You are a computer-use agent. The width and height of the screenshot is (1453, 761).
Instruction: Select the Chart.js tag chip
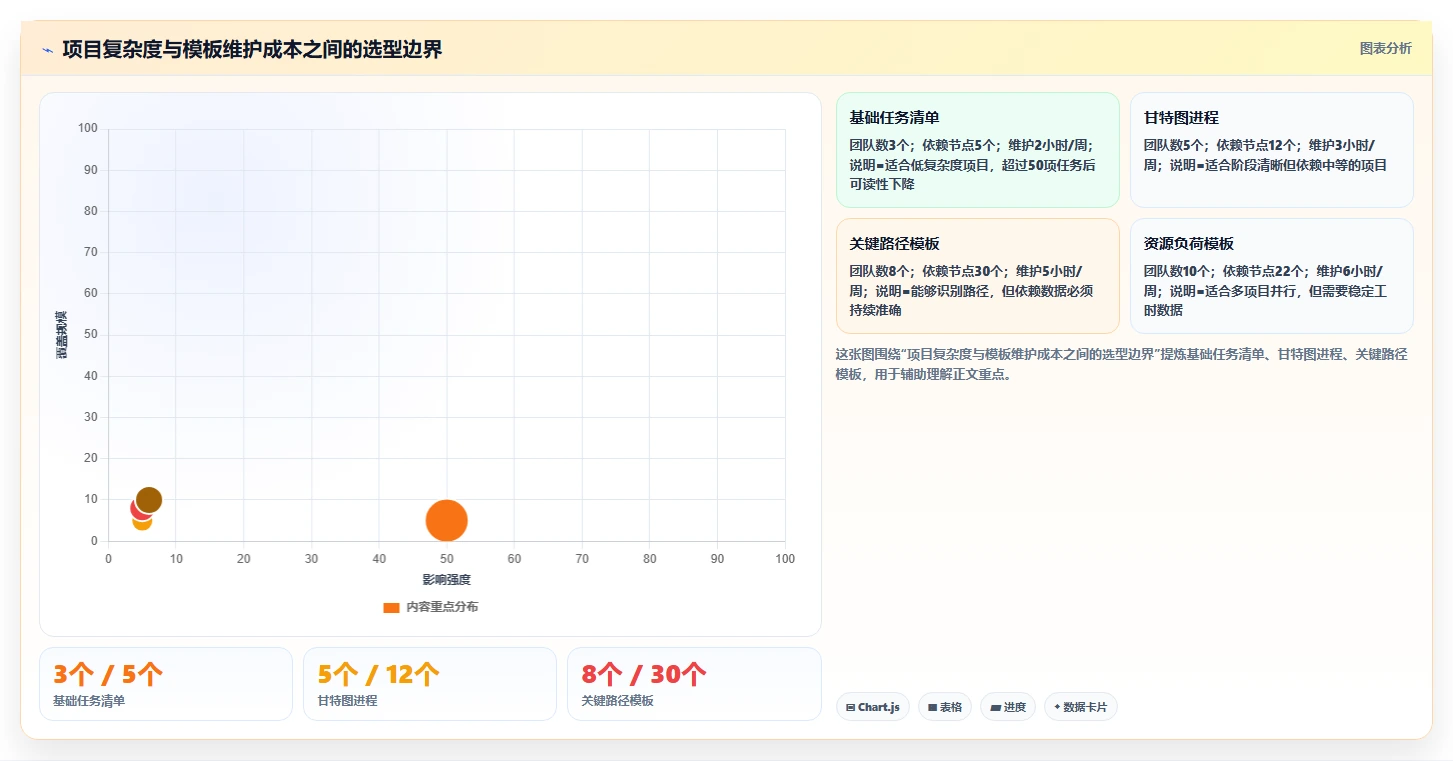point(873,707)
